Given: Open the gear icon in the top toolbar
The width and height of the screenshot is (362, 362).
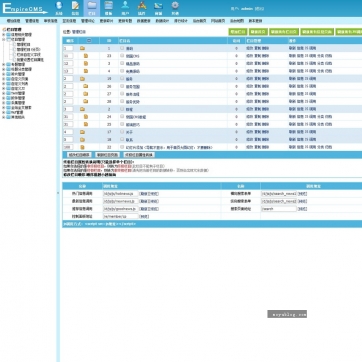Looking at the screenshot, I should (x=175, y=6).
